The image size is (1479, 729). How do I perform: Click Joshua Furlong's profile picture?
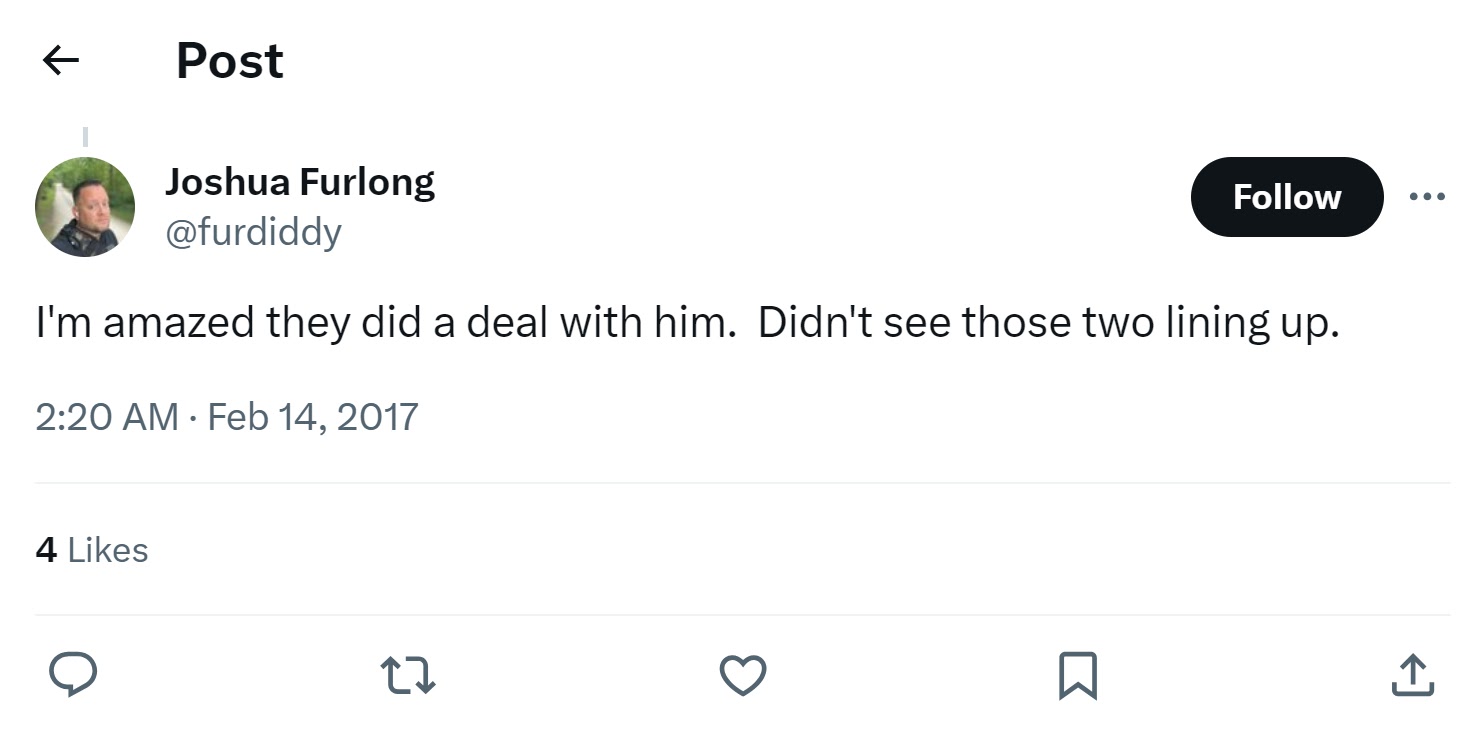point(85,207)
